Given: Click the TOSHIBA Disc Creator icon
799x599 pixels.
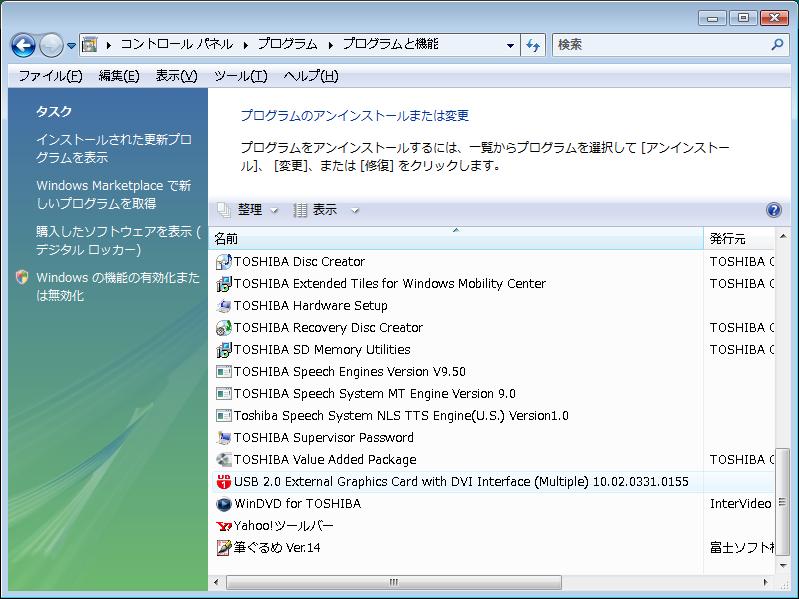Looking at the screenshot, I should (x=224, y=262).
